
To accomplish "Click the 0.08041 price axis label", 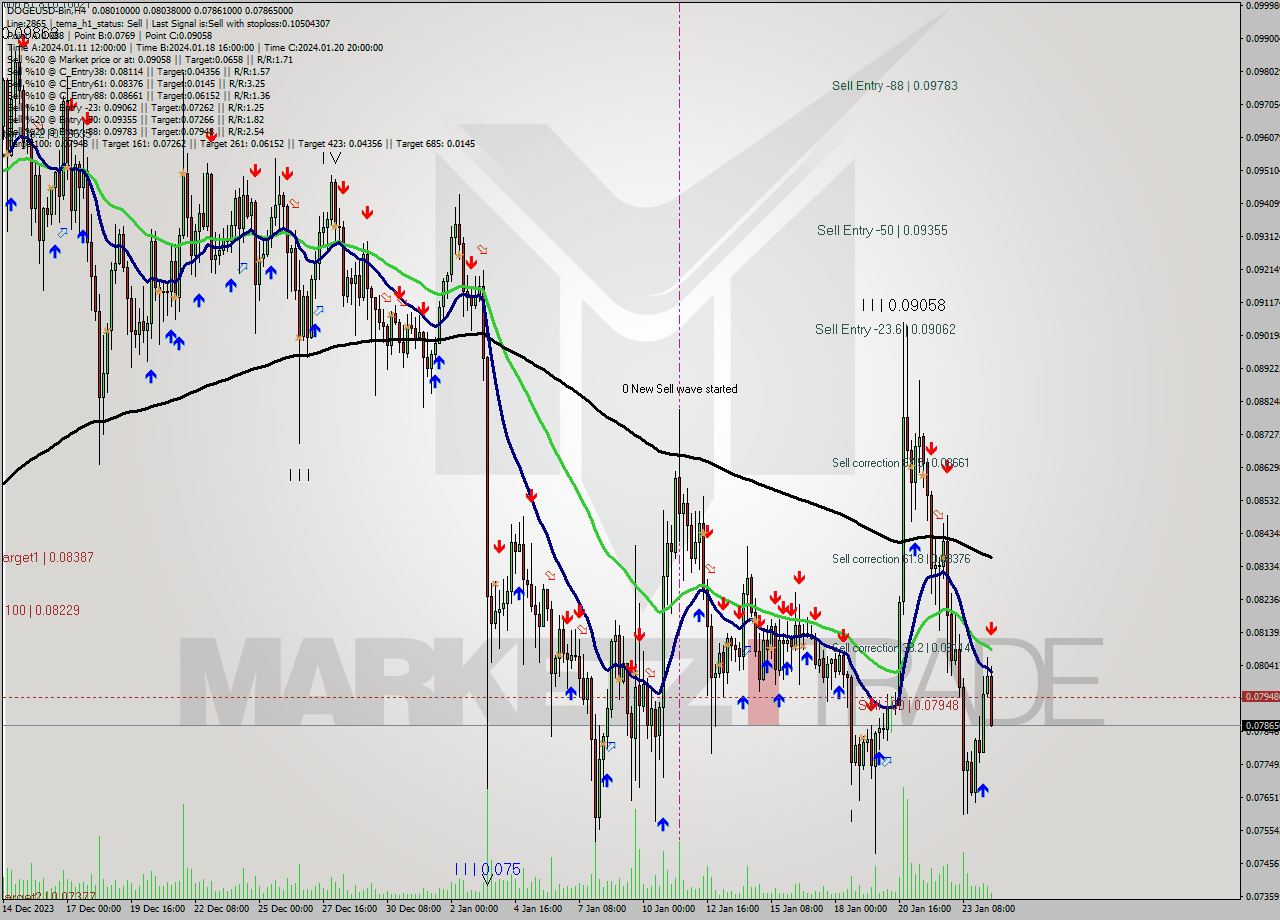I will pyautogui.click(x=1261, y=665).
